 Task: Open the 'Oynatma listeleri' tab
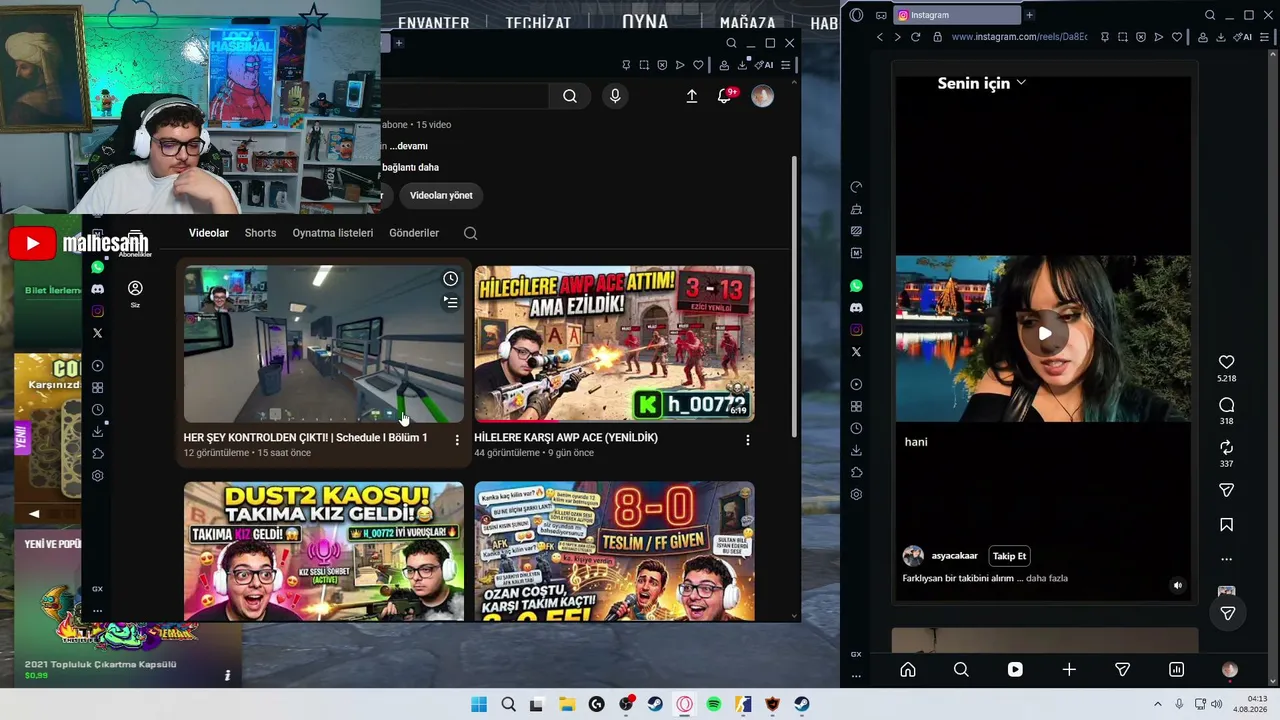click(333, 233)
